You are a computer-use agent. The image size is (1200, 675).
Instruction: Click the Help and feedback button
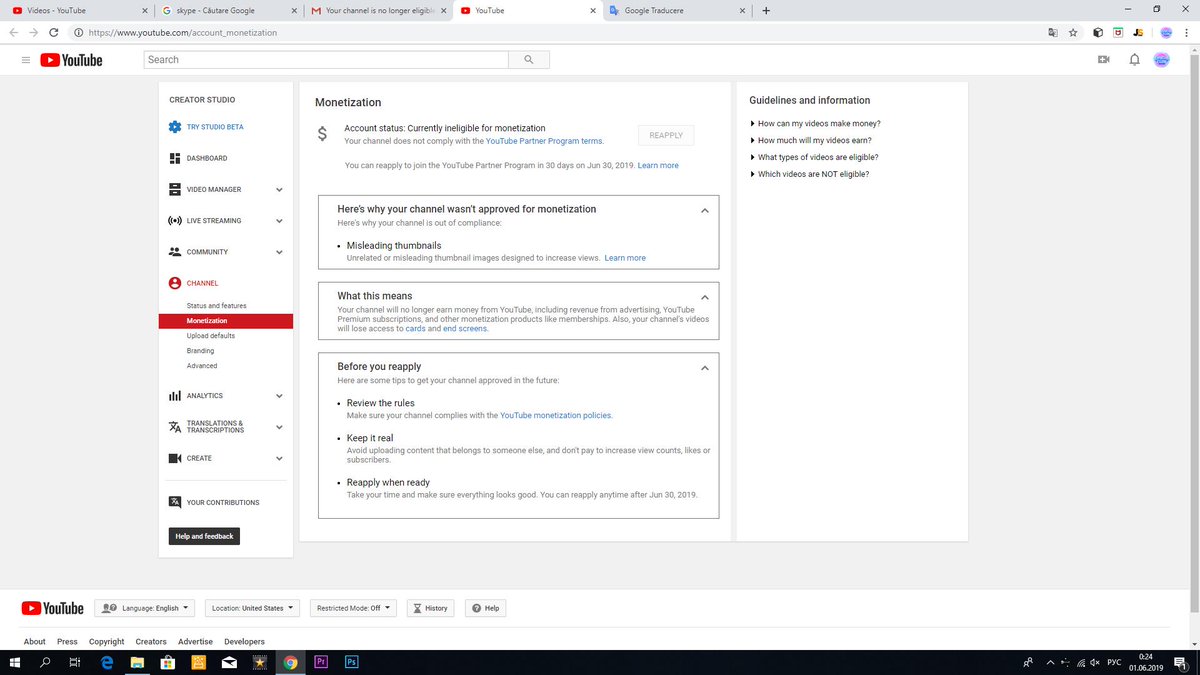204,536
